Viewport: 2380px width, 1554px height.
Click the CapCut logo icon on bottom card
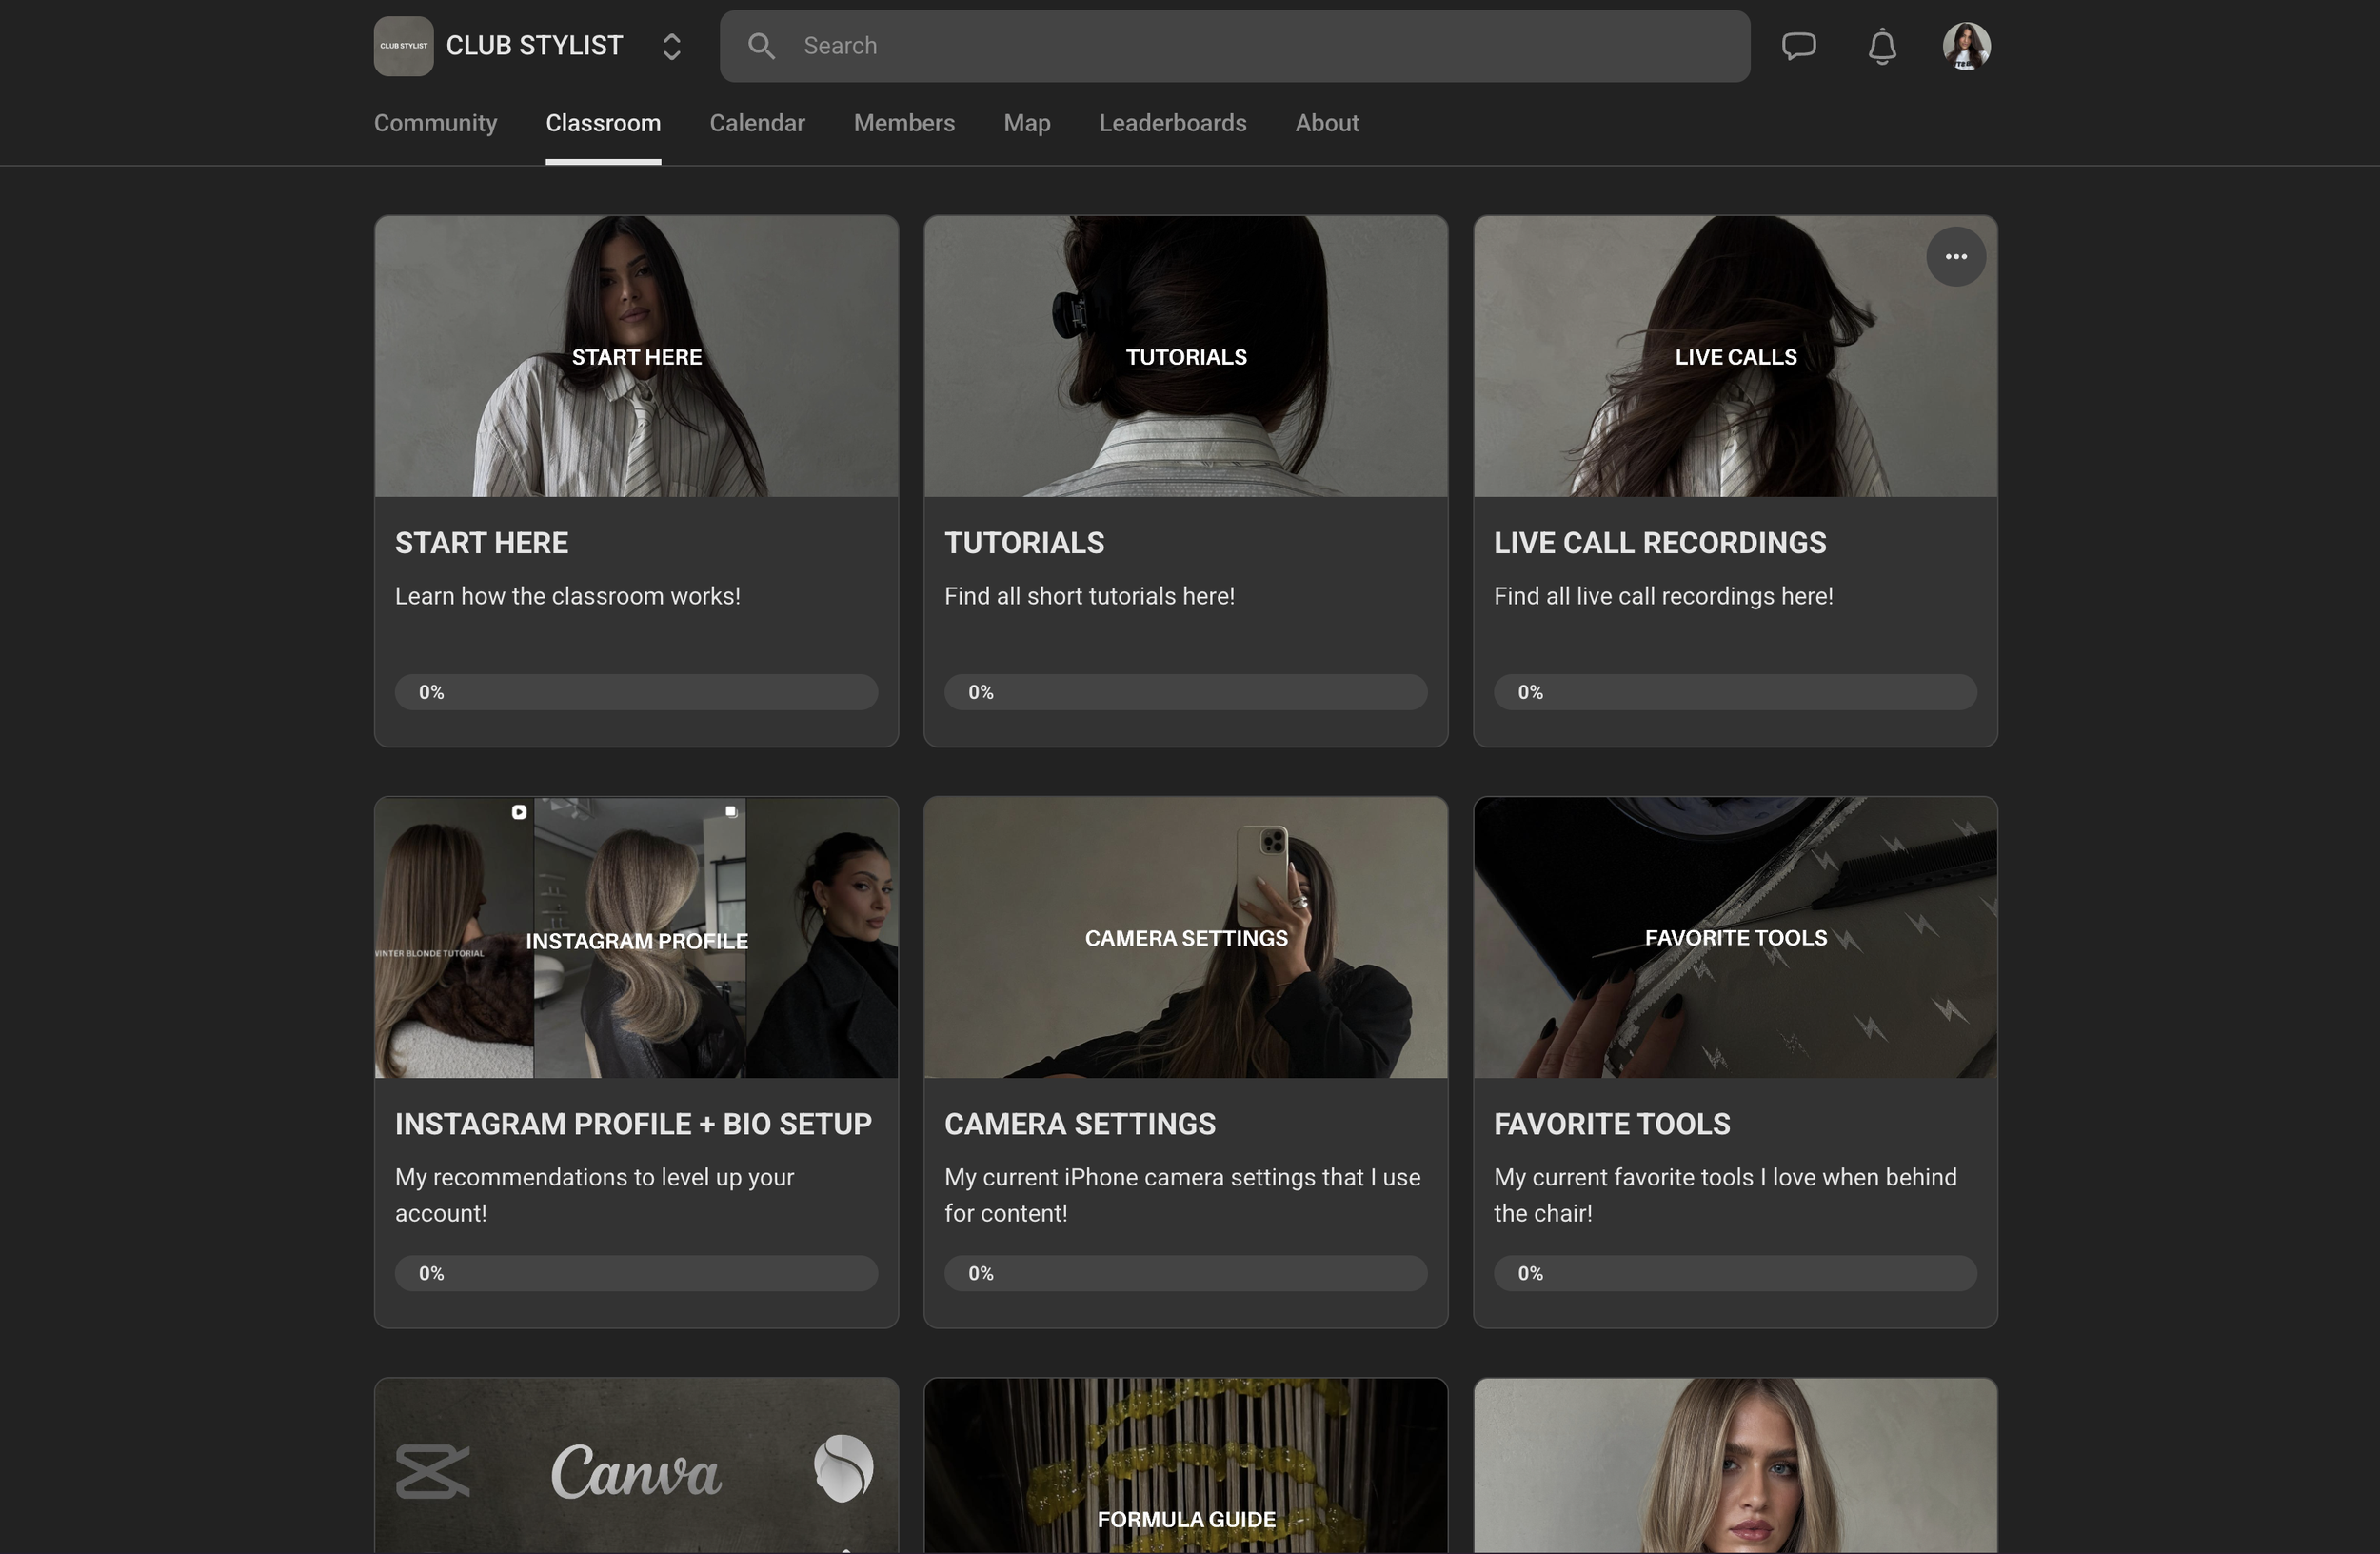pyautogui.click(x=432, y=1471)
